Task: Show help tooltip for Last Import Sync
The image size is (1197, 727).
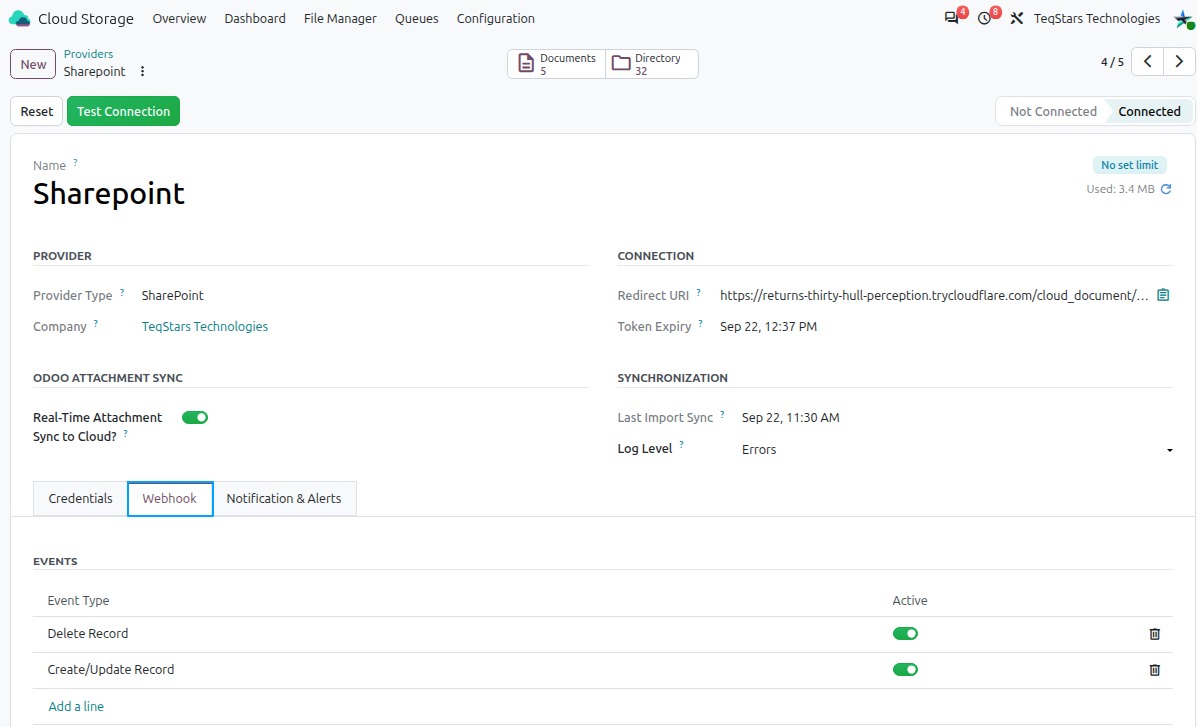Action: click(x=721, y=415)
